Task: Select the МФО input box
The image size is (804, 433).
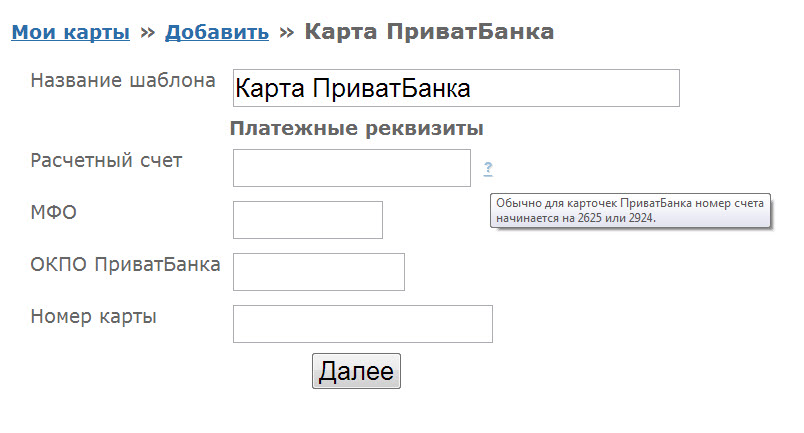Action: (307, 220)
